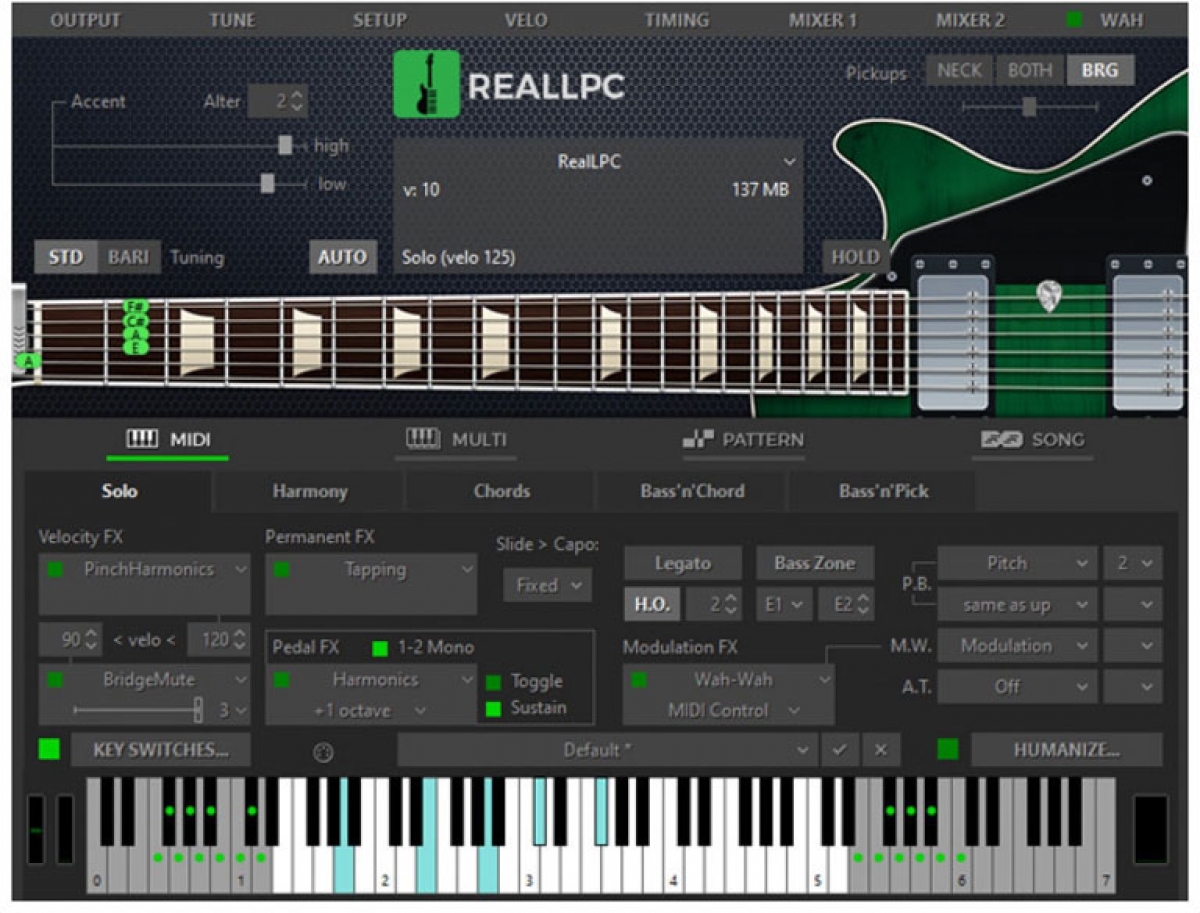Click the HOLD button

point(856,257)
